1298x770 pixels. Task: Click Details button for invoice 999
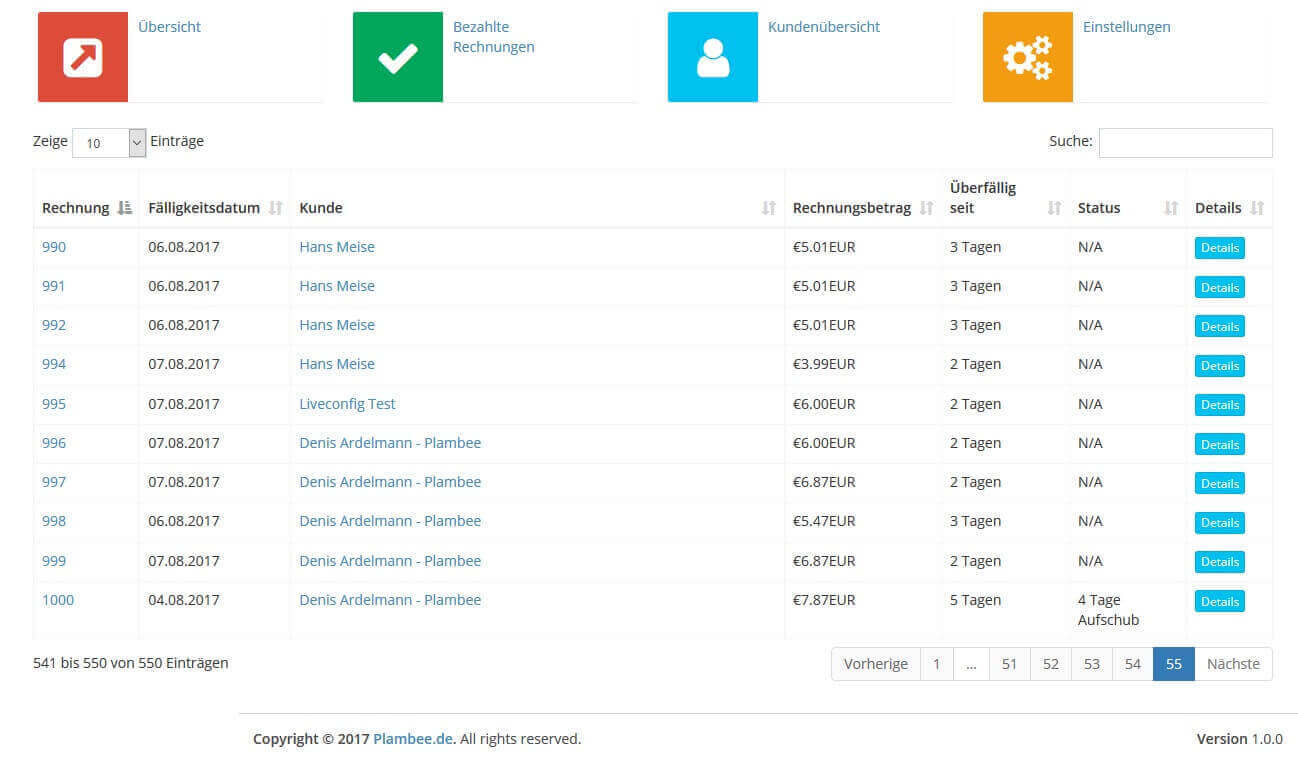[x=1219, y=562]
